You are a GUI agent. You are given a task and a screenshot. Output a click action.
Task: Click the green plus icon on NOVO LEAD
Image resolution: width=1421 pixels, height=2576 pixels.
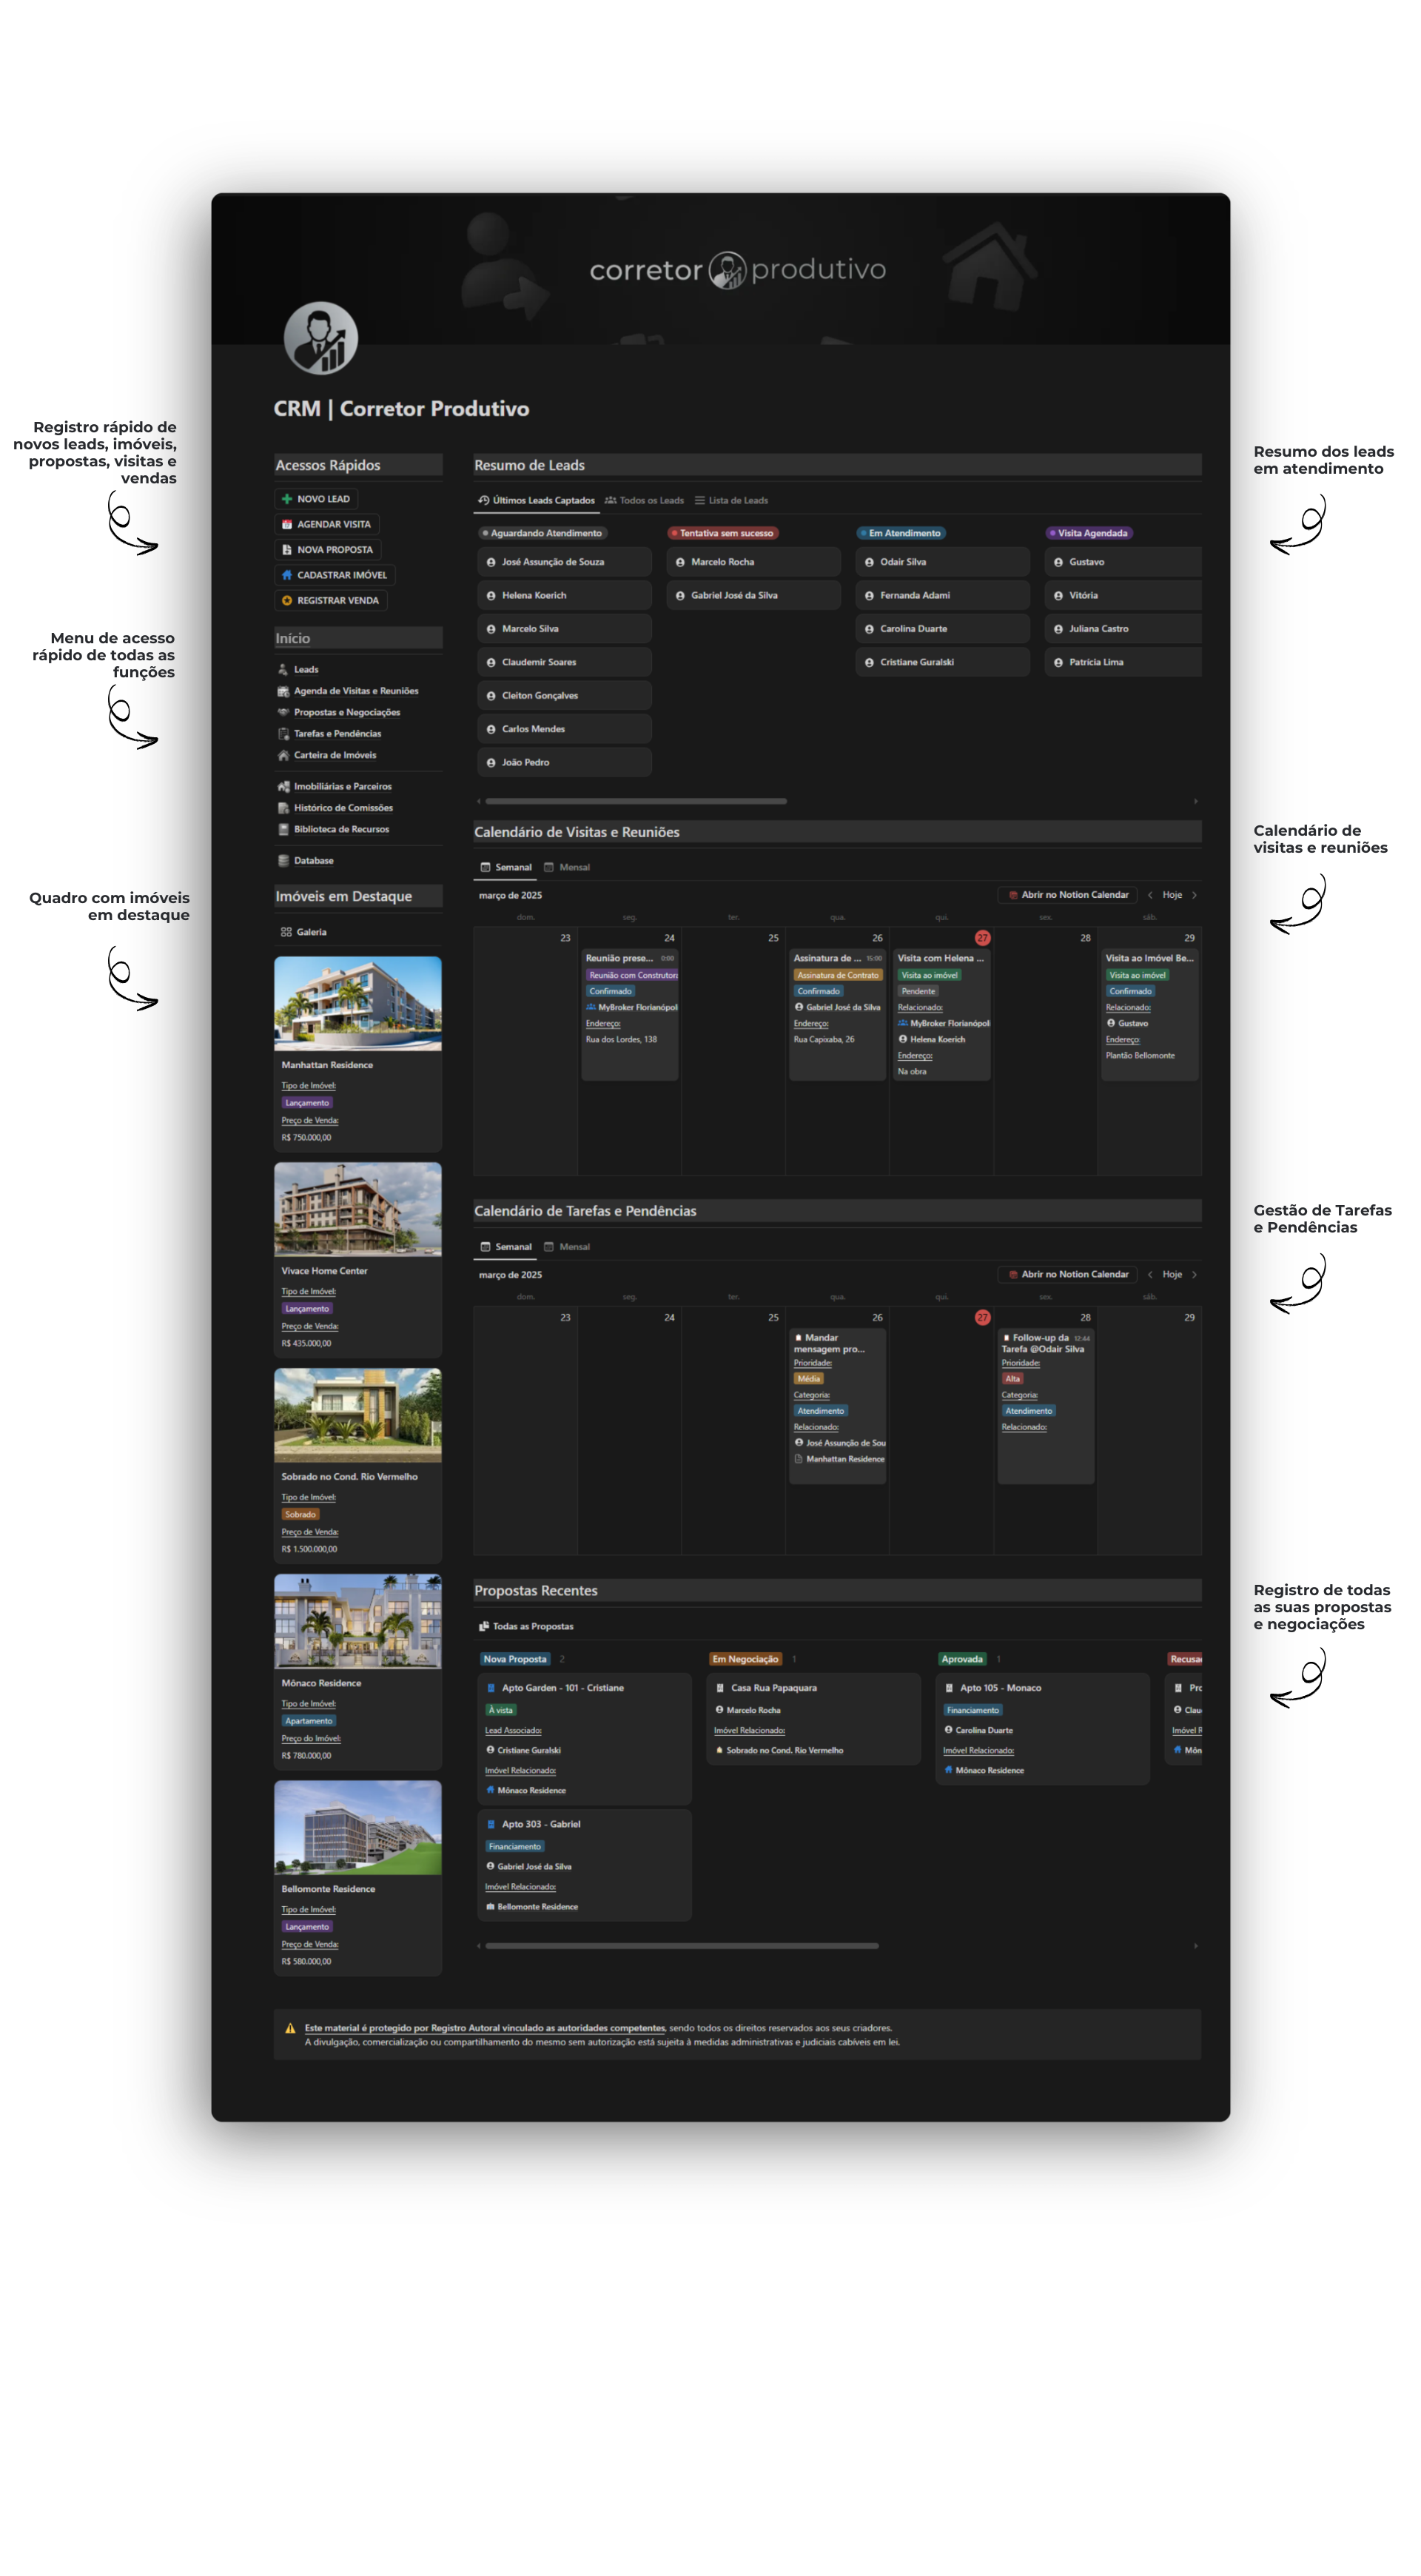point(287,499)
